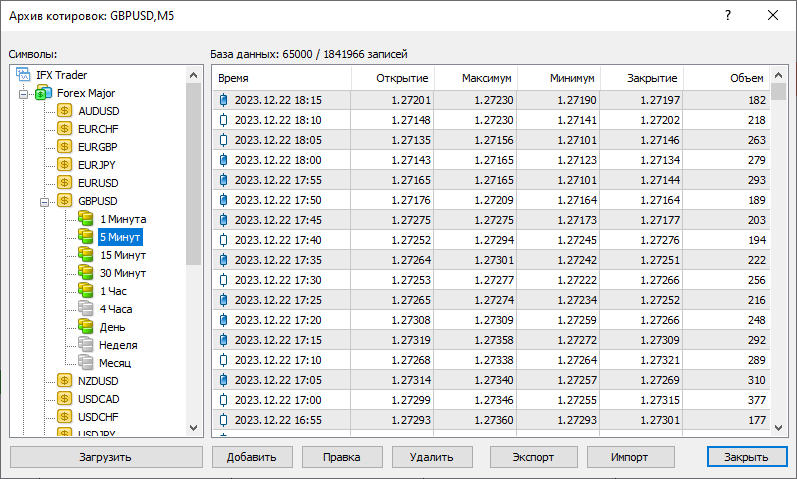Click the USDCHF coin icon

pos(65,416)
